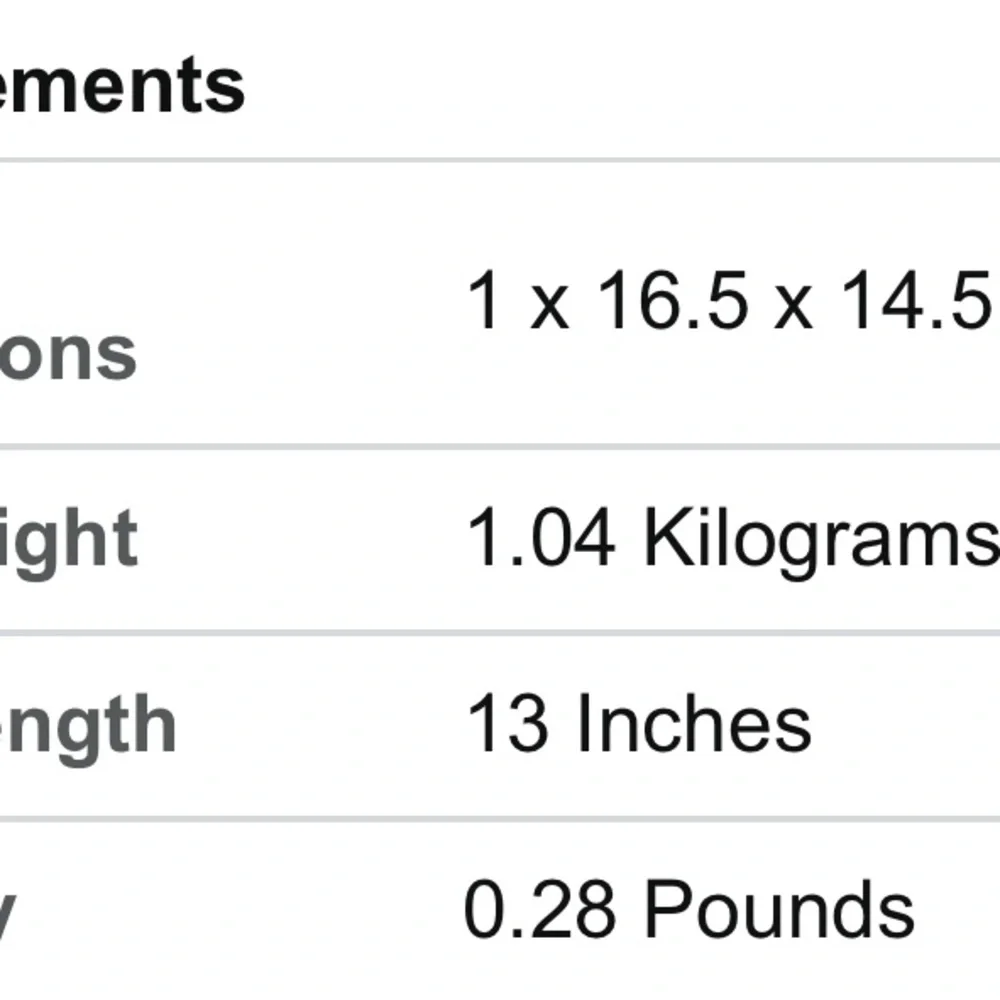Select the 1 x 16.5 x 14.5 dimensions value
Screen dimensions: 1000x1000
(728, 302)
